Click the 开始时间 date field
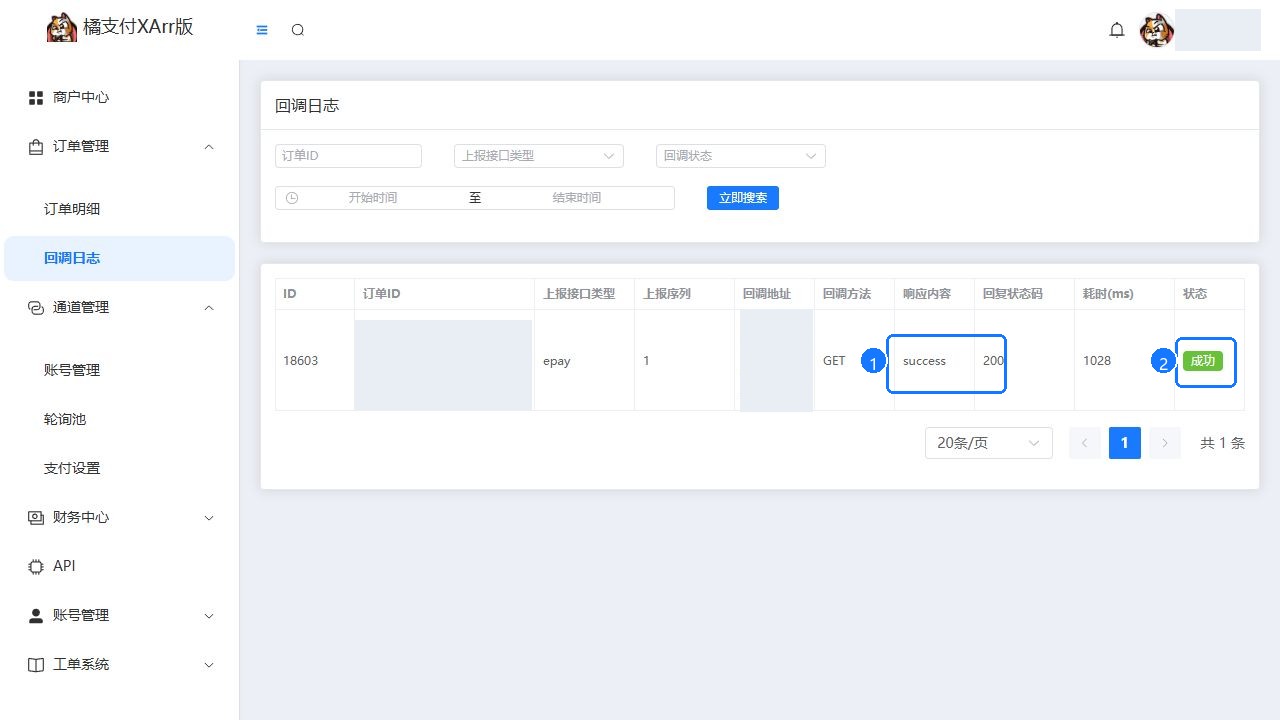The image size is (1280, 720). [372, 198]
